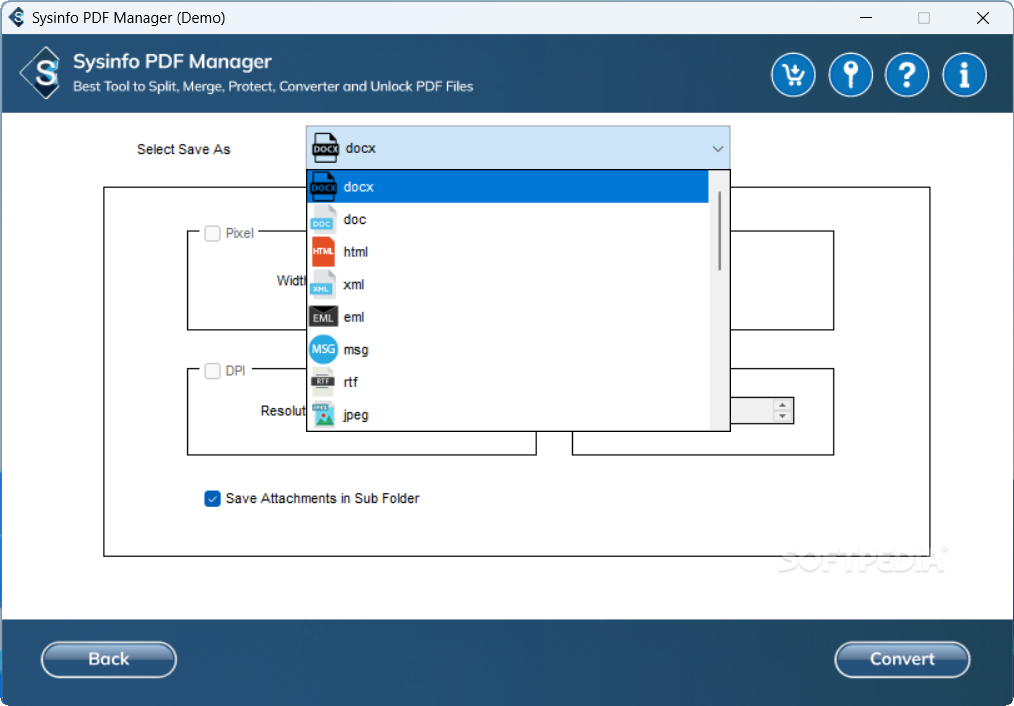Screen dimensions: 1014x706
Task: Click the RTF file icon in list
Action: coord(323,382)
